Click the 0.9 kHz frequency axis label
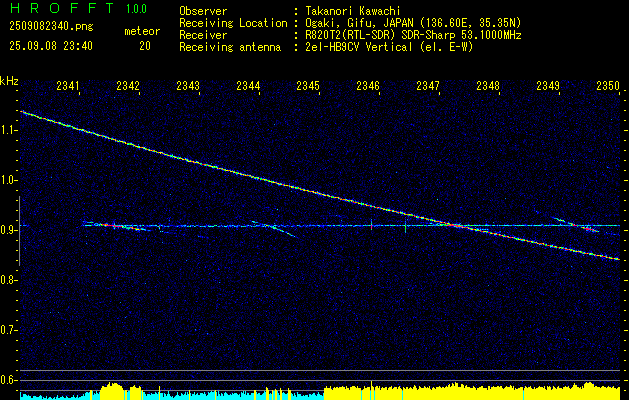The image size is (629, 400). 8,230
